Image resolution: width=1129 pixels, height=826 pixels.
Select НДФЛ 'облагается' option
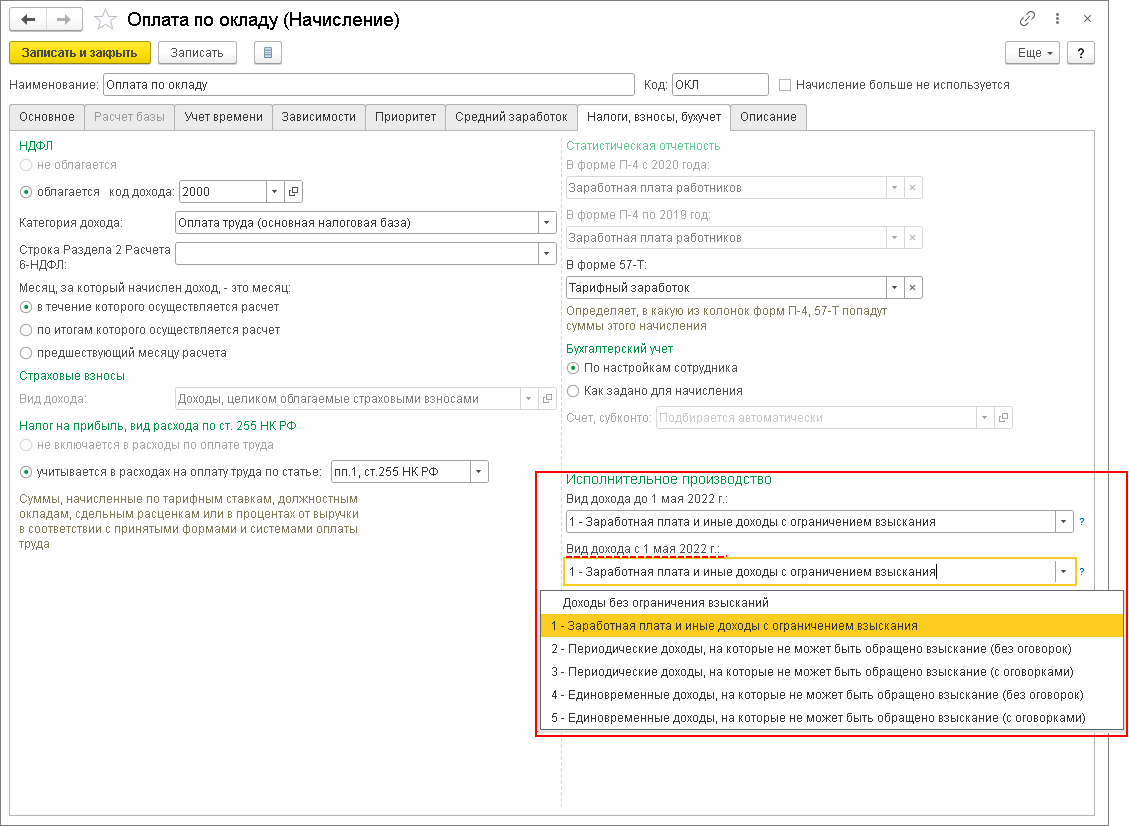point(26,192)
